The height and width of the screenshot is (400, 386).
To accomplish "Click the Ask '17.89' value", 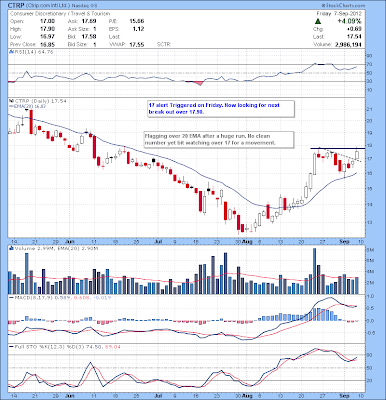I will [89, 21].
